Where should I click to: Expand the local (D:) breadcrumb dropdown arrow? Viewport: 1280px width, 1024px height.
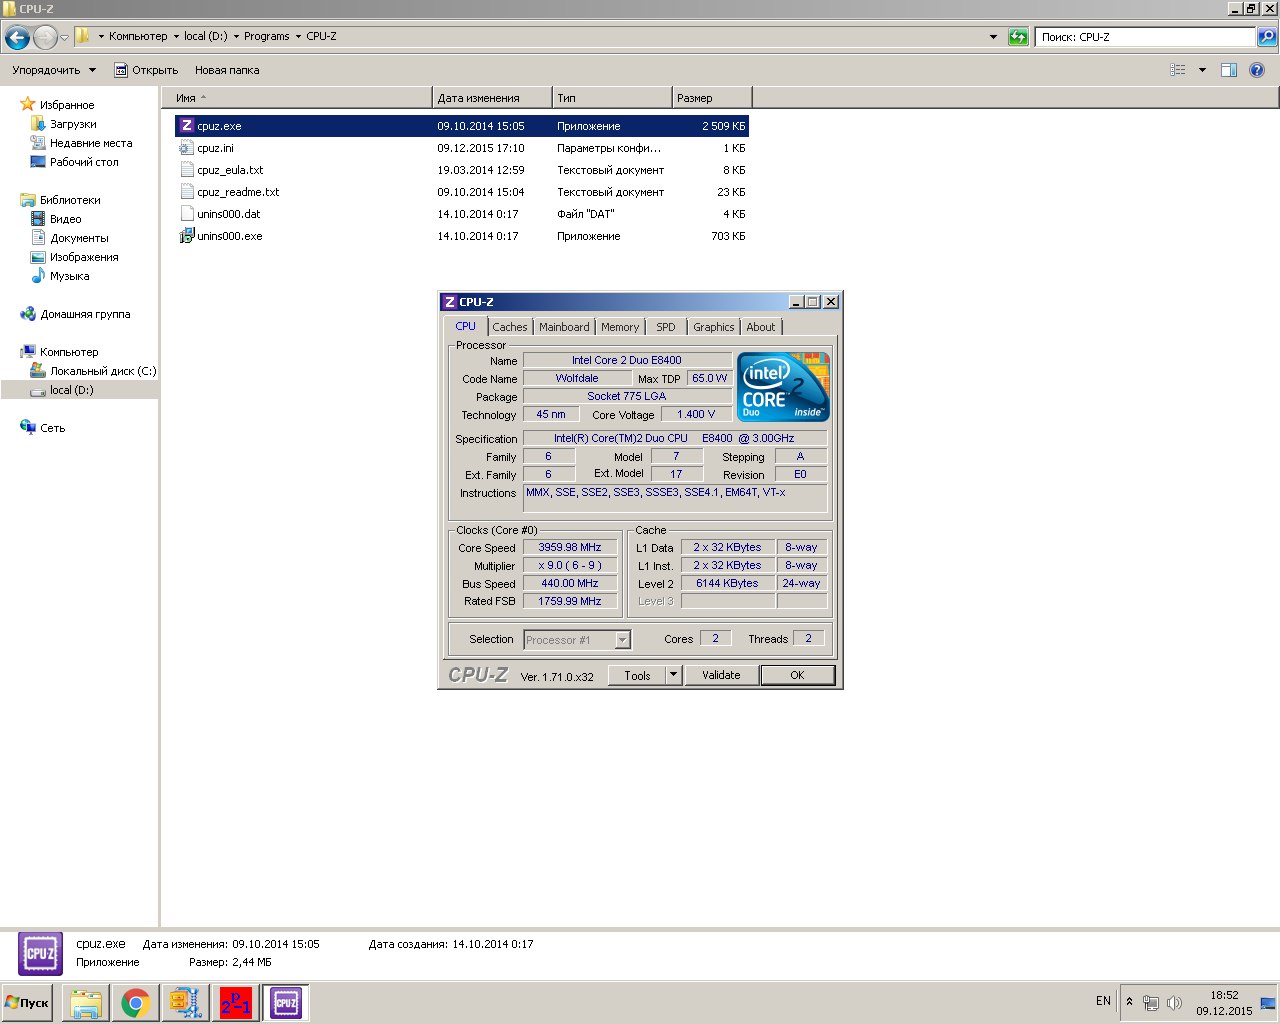pos(236,37)
